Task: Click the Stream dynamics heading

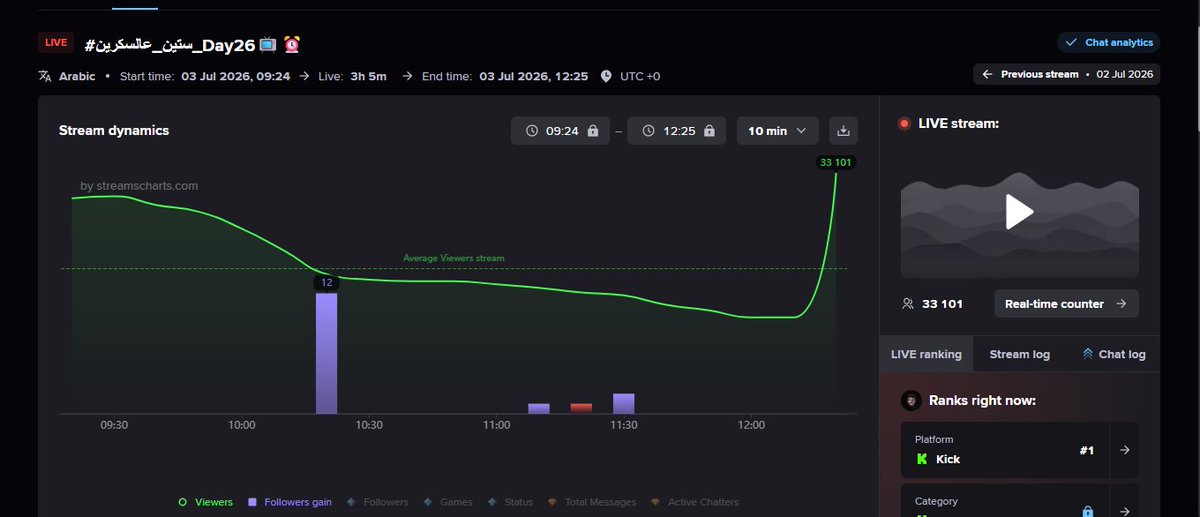Action: point(114,130)
